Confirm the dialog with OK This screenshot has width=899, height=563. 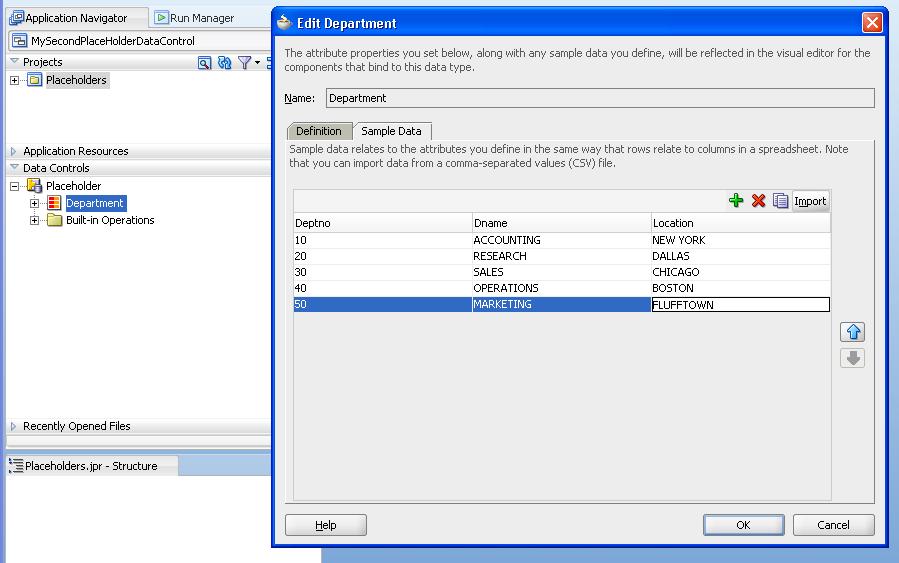742,525
